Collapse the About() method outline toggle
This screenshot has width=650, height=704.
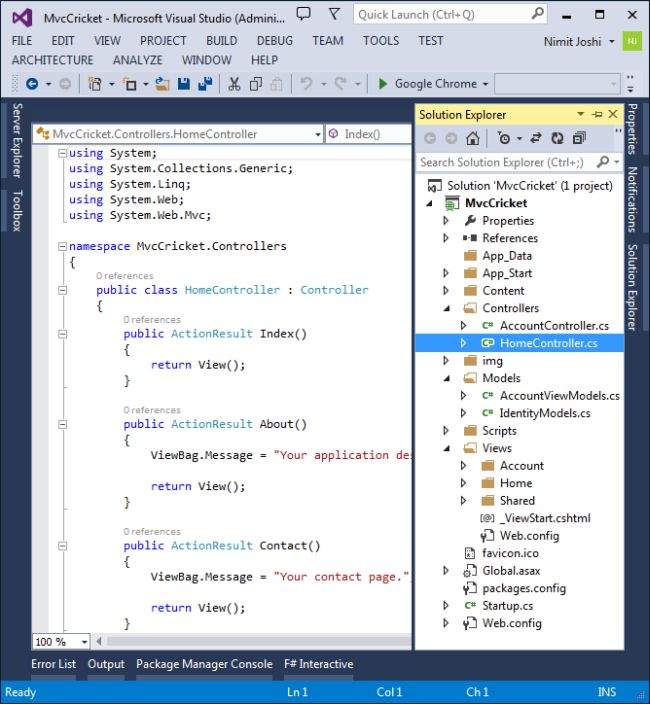point(62,424)
